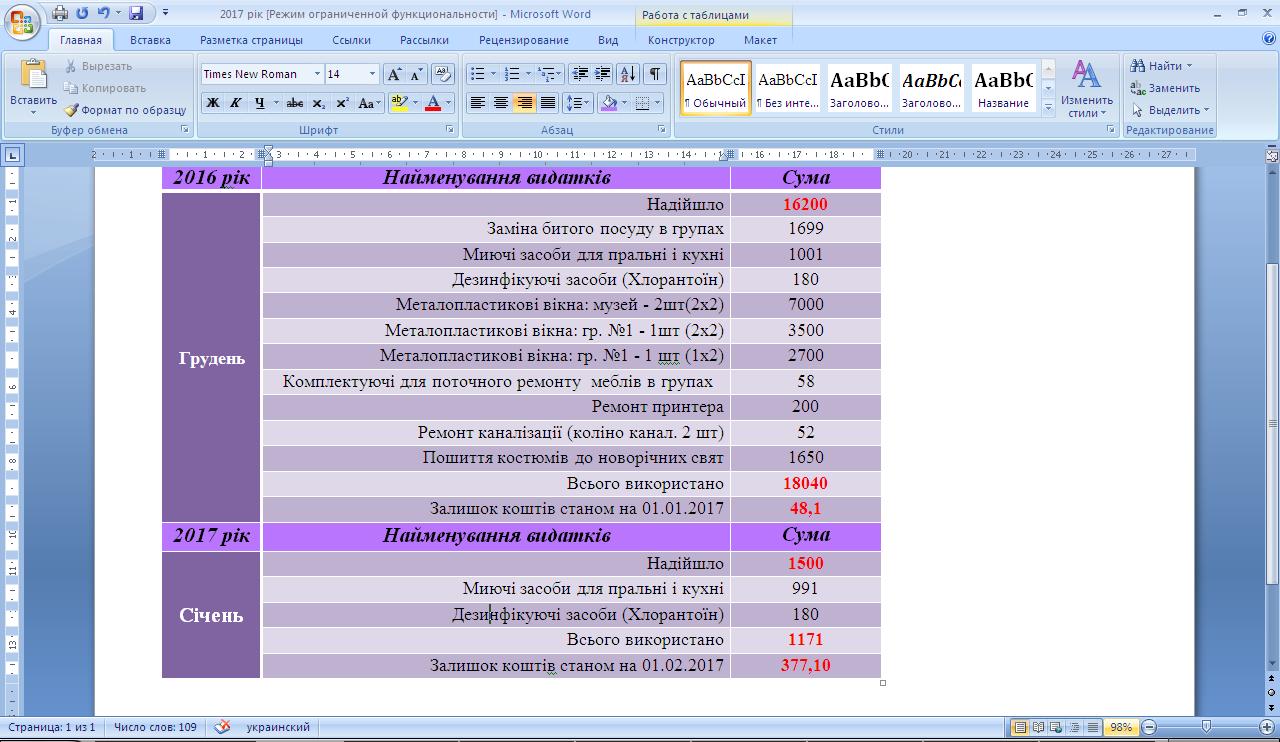Click the Decrease Indent icon
This screenshot has height=742, width=1280.
[x=579, y=74]
